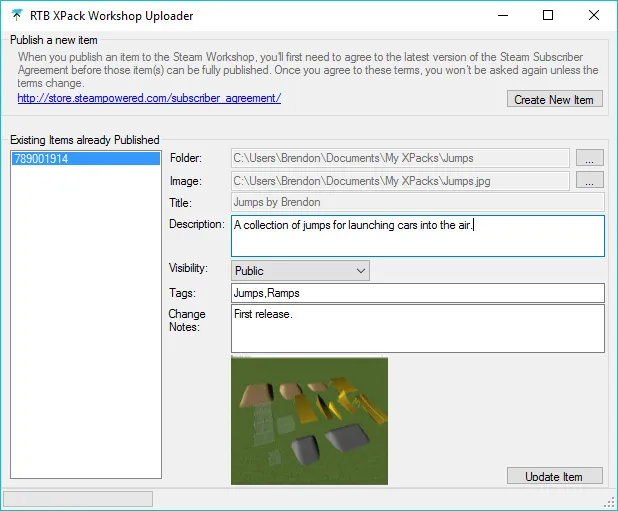Click the Image path field
The height and width of the screenshot is (511, 618).
400,181
